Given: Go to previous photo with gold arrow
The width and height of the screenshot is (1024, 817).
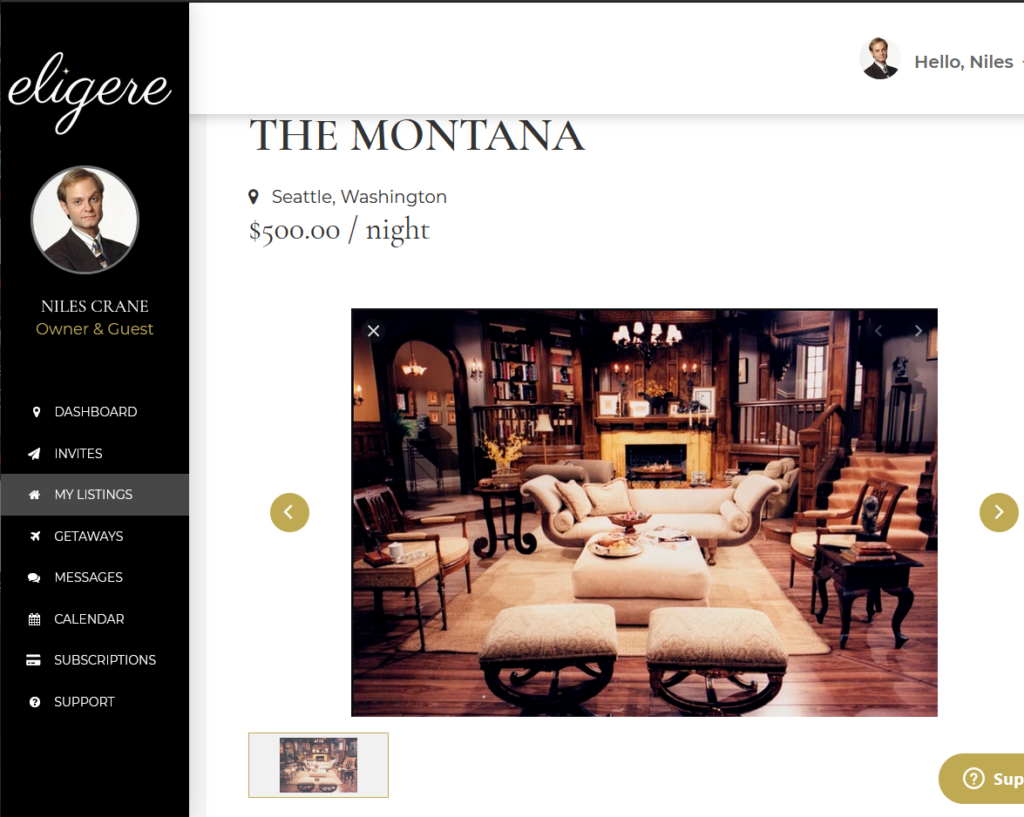Looking at the screenshot, I should point(290,513).
